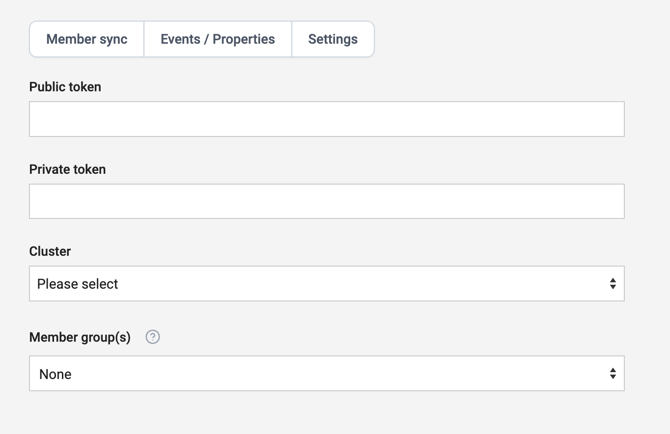This screenshot has height=434, width=670.
Task: Click the Cluster field label
Action: tap(50, 251)
